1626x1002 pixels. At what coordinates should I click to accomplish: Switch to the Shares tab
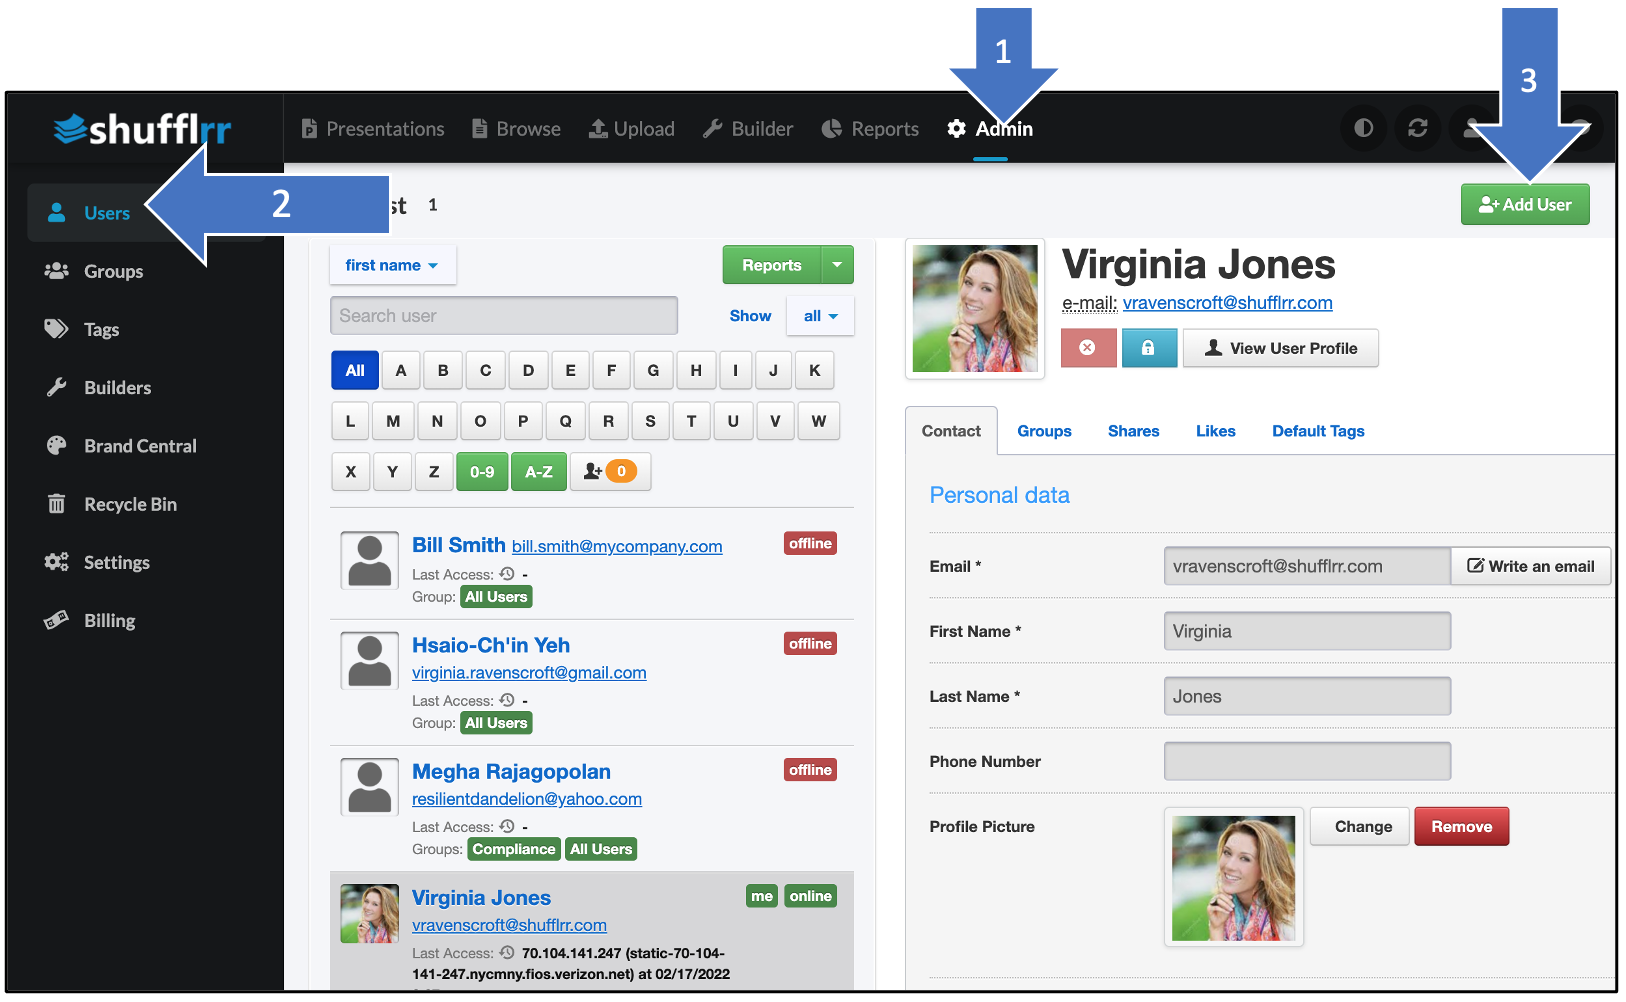point(1134,431)
